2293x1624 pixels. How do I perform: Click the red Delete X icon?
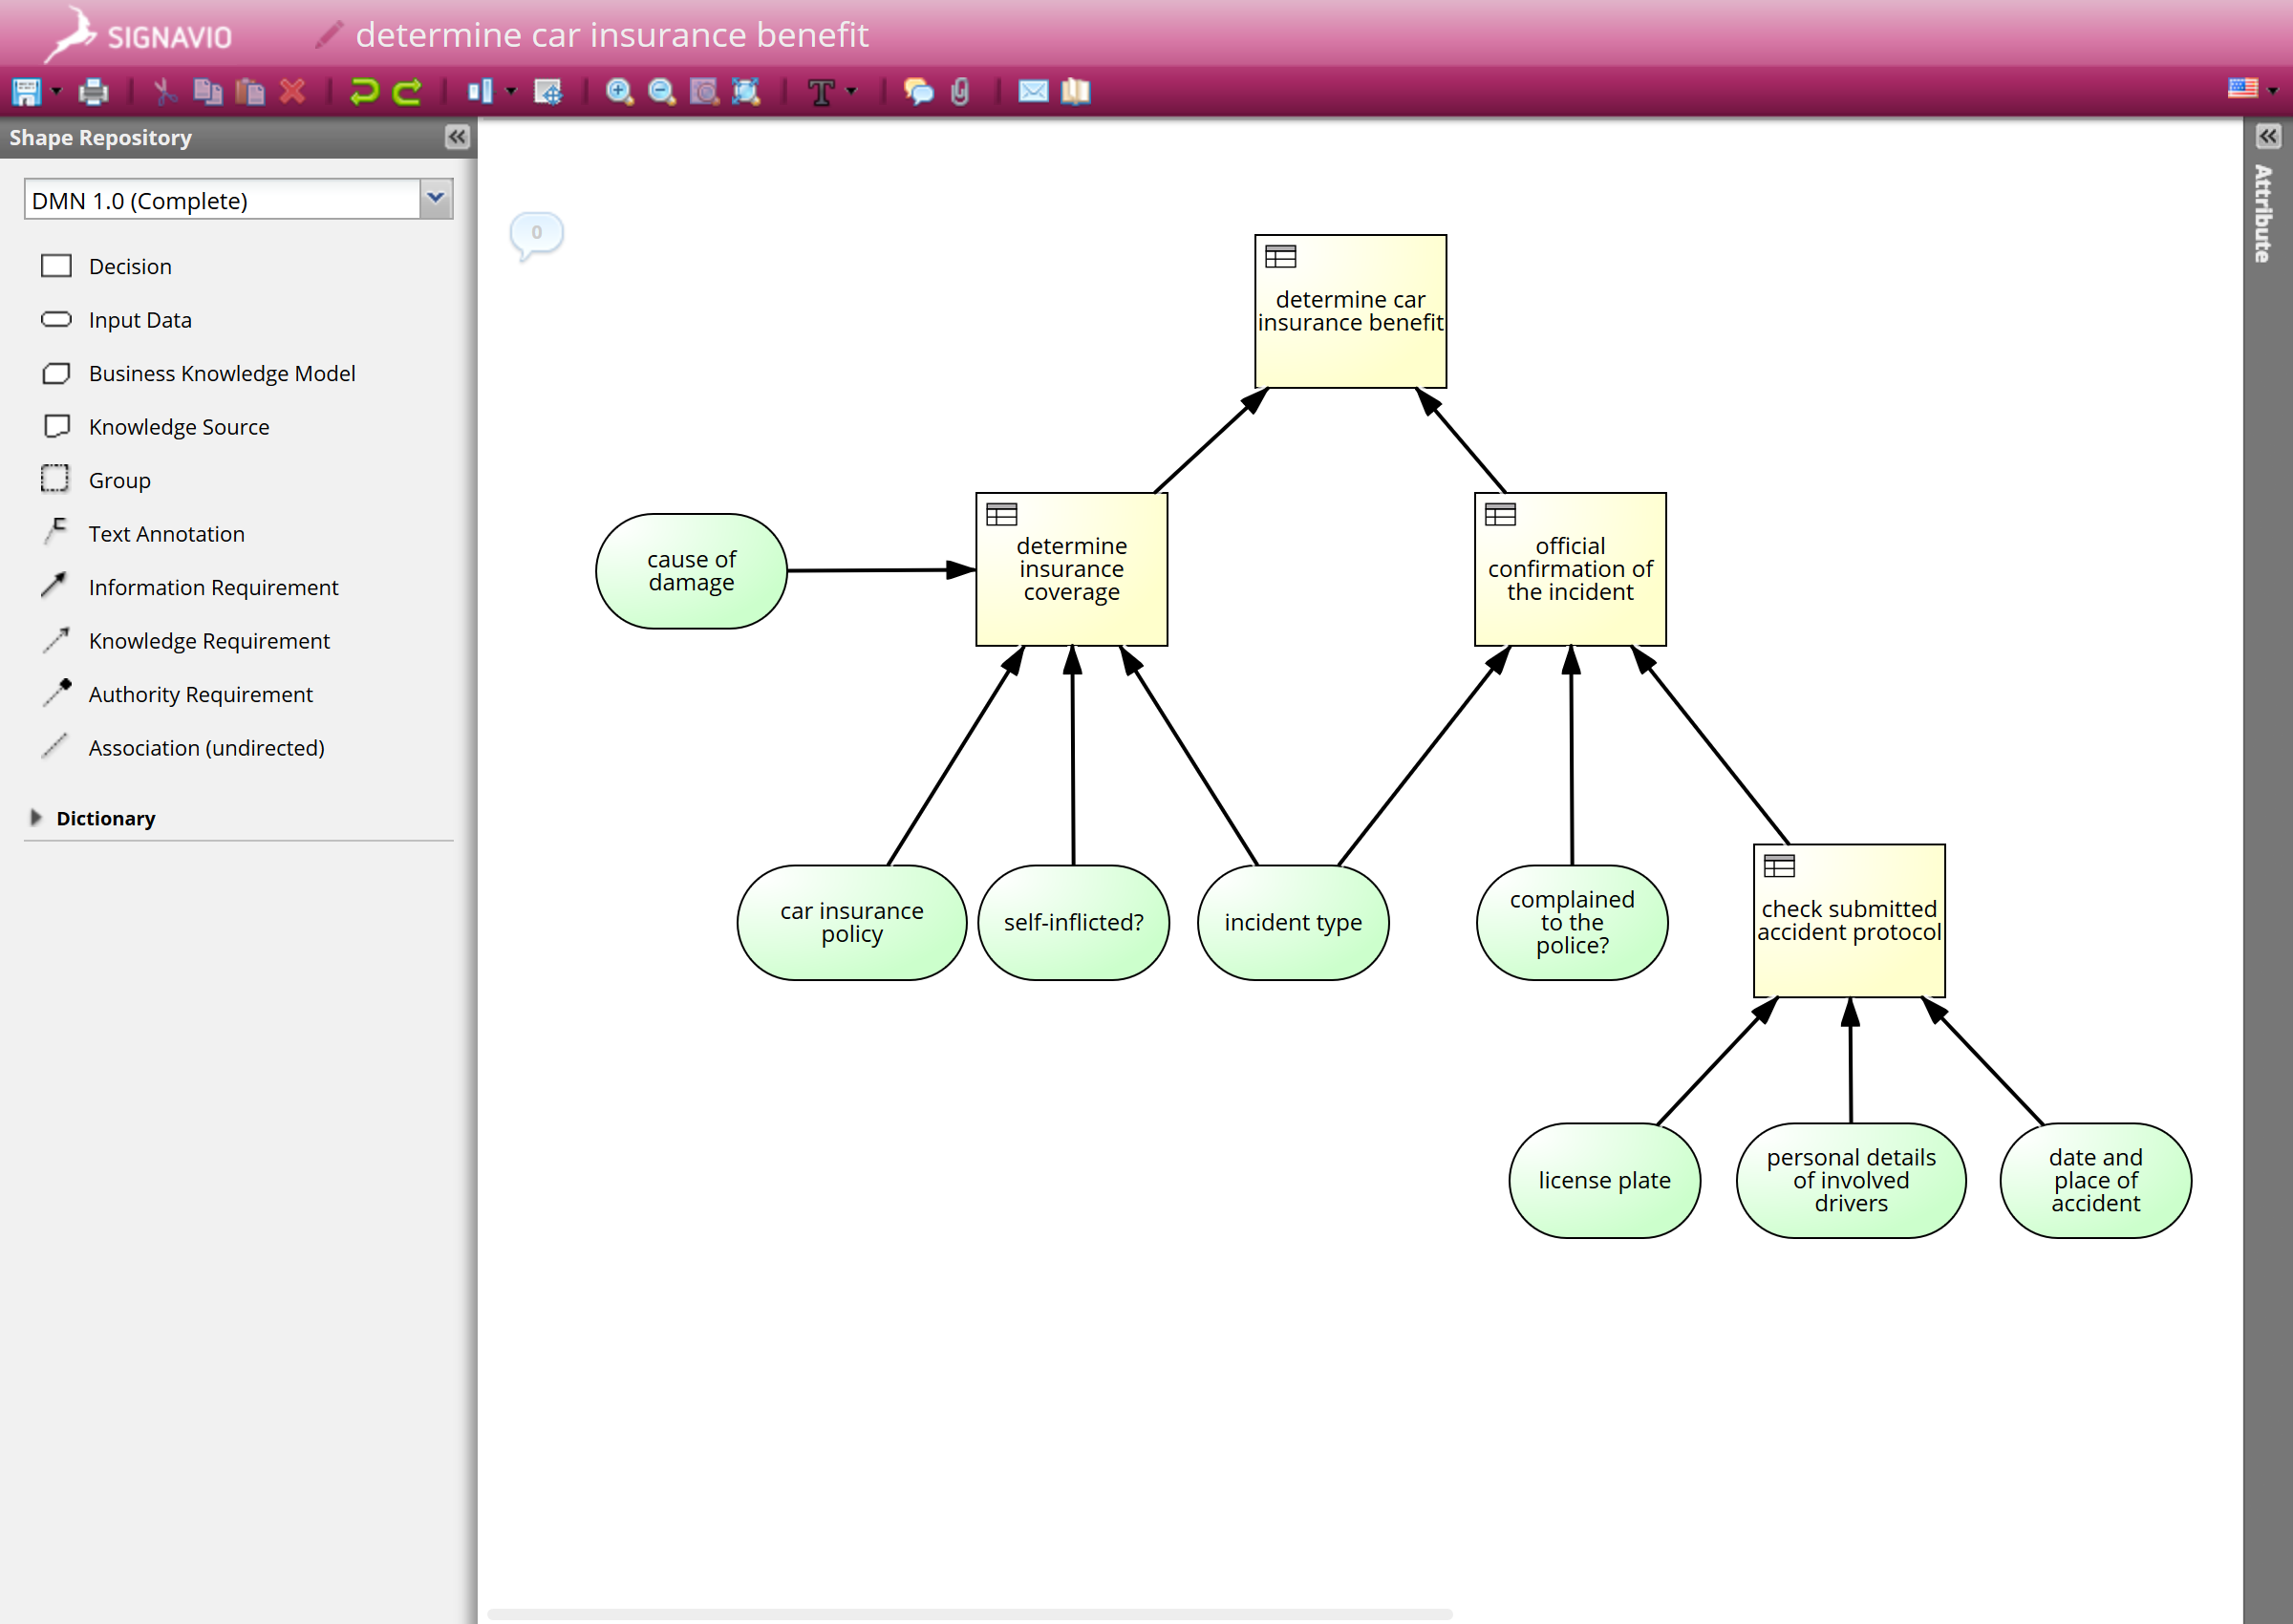point(292,92)
